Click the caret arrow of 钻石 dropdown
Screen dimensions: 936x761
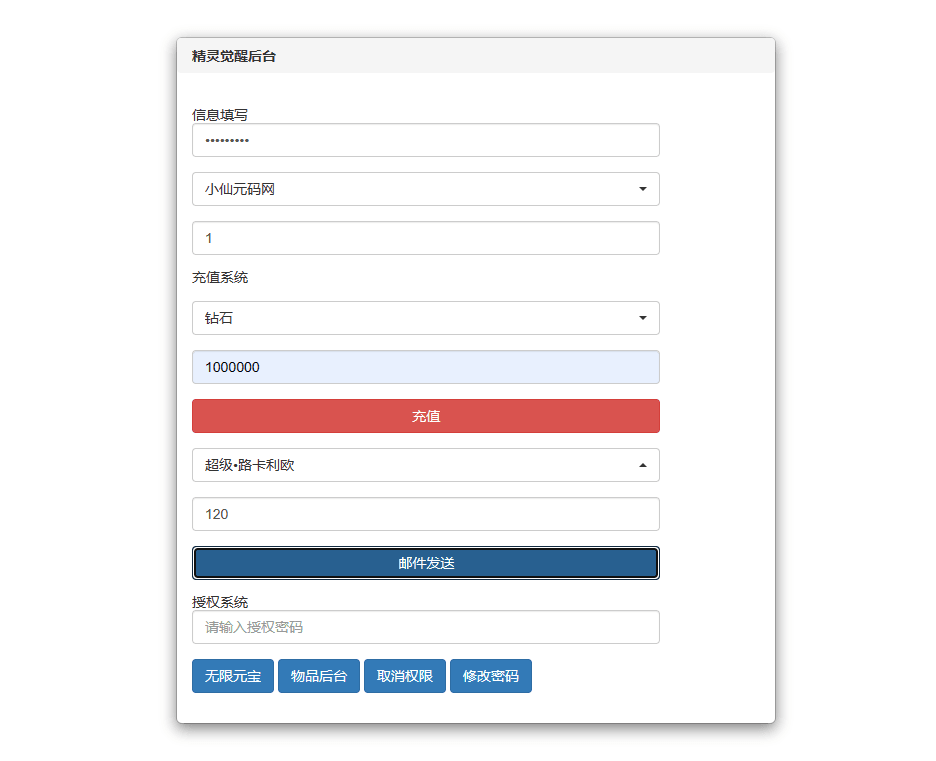(x=643, y=318)
